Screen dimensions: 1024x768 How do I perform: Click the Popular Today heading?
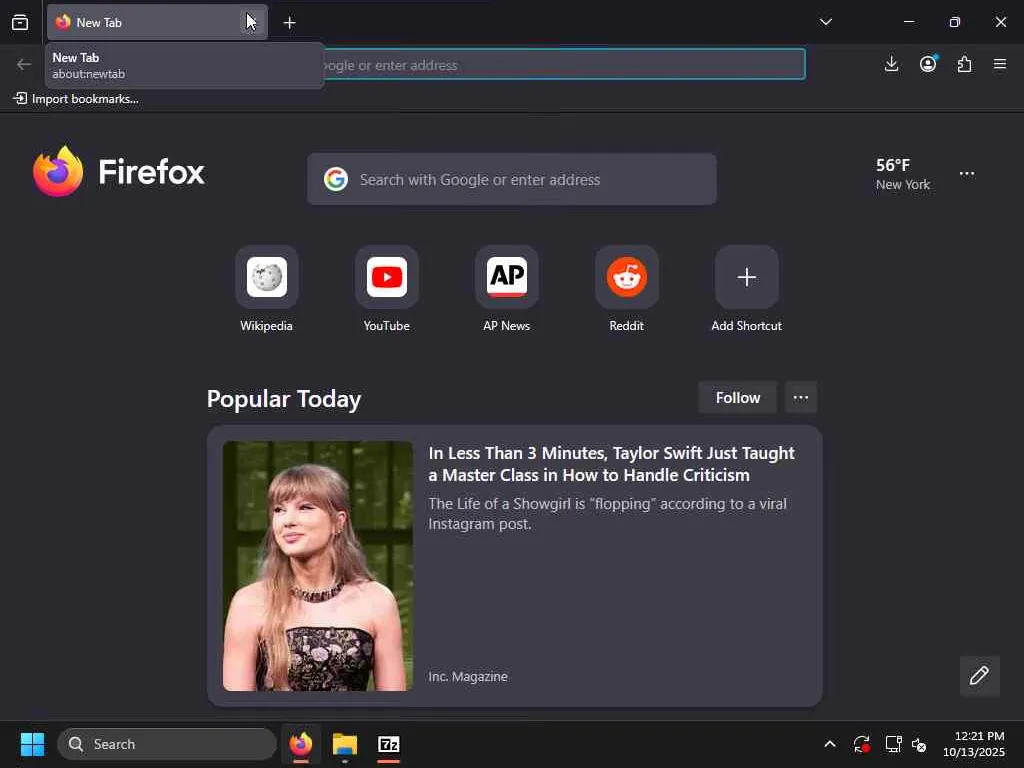pos(283,398)
